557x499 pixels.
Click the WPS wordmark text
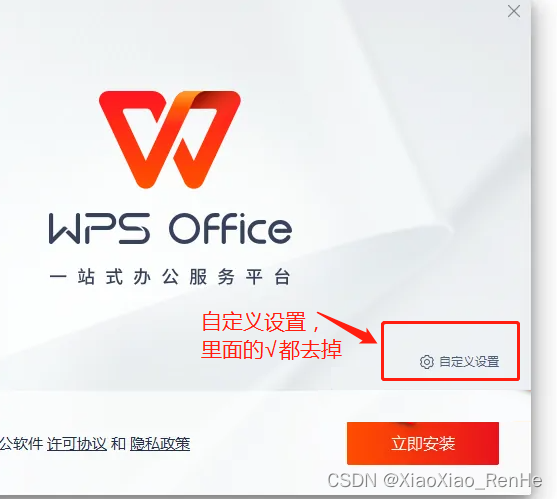pos(99,228)
